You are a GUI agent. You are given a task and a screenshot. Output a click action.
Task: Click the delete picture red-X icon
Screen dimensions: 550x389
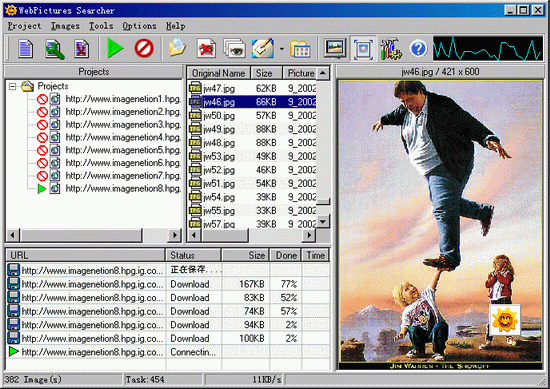[206, 48]
